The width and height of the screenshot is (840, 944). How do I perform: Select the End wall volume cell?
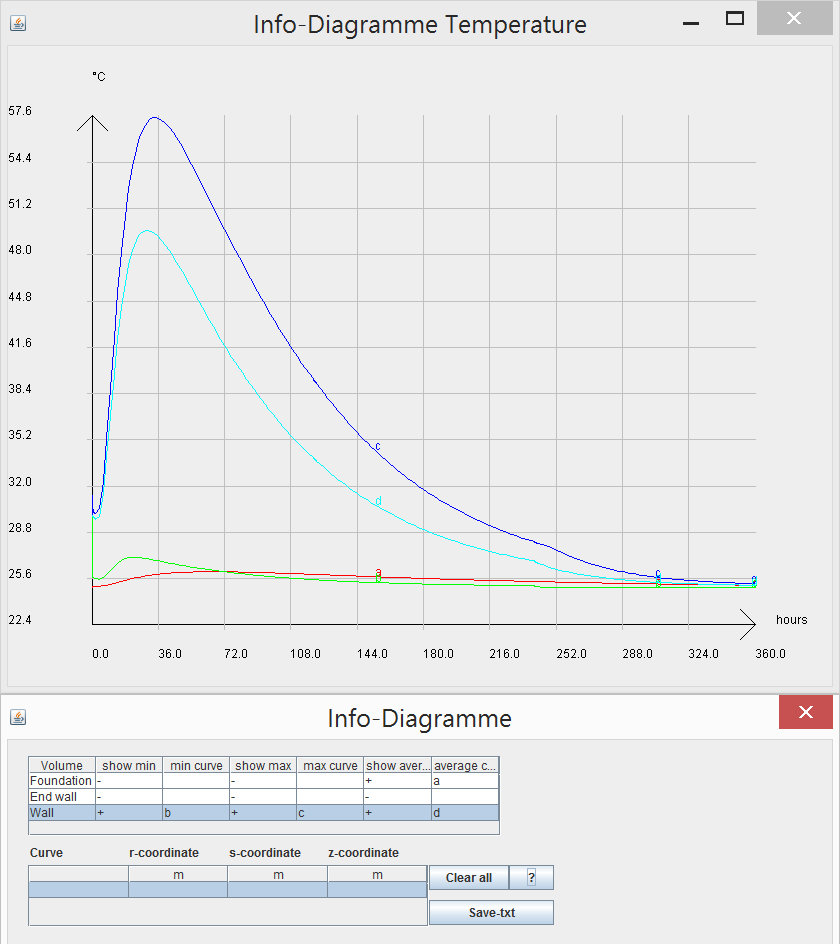(62, 796)
